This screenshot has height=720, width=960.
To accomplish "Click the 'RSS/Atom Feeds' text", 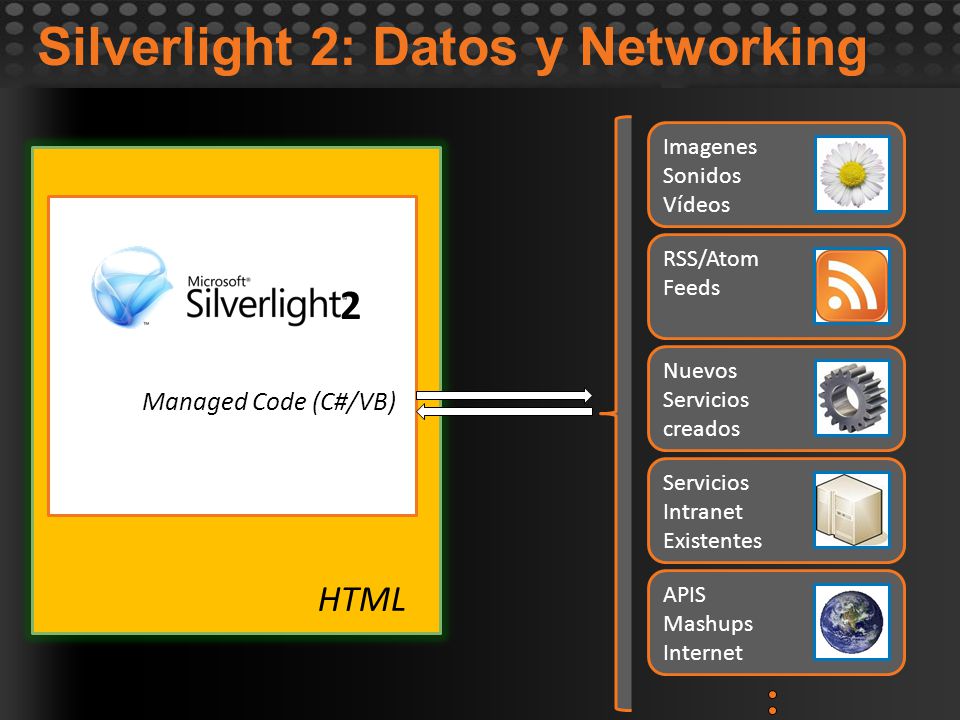I will coord(711,273).
